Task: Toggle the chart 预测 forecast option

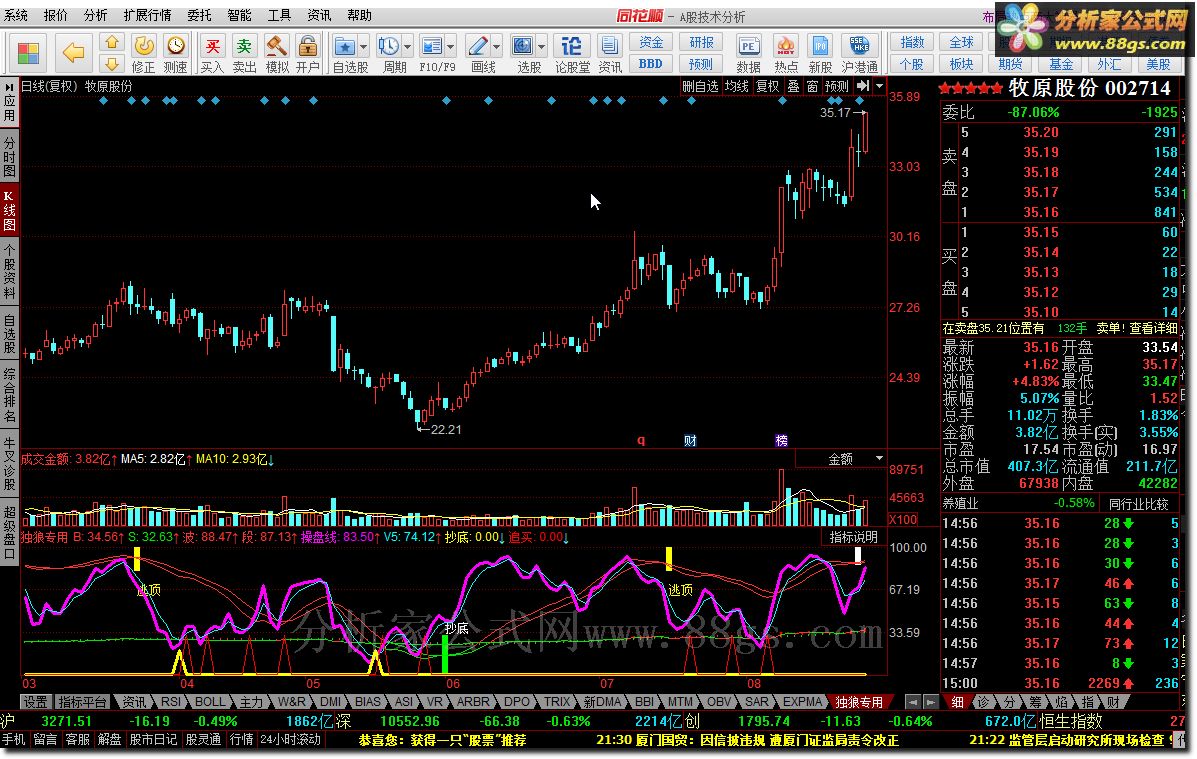Action: click(x=837, y=86)
